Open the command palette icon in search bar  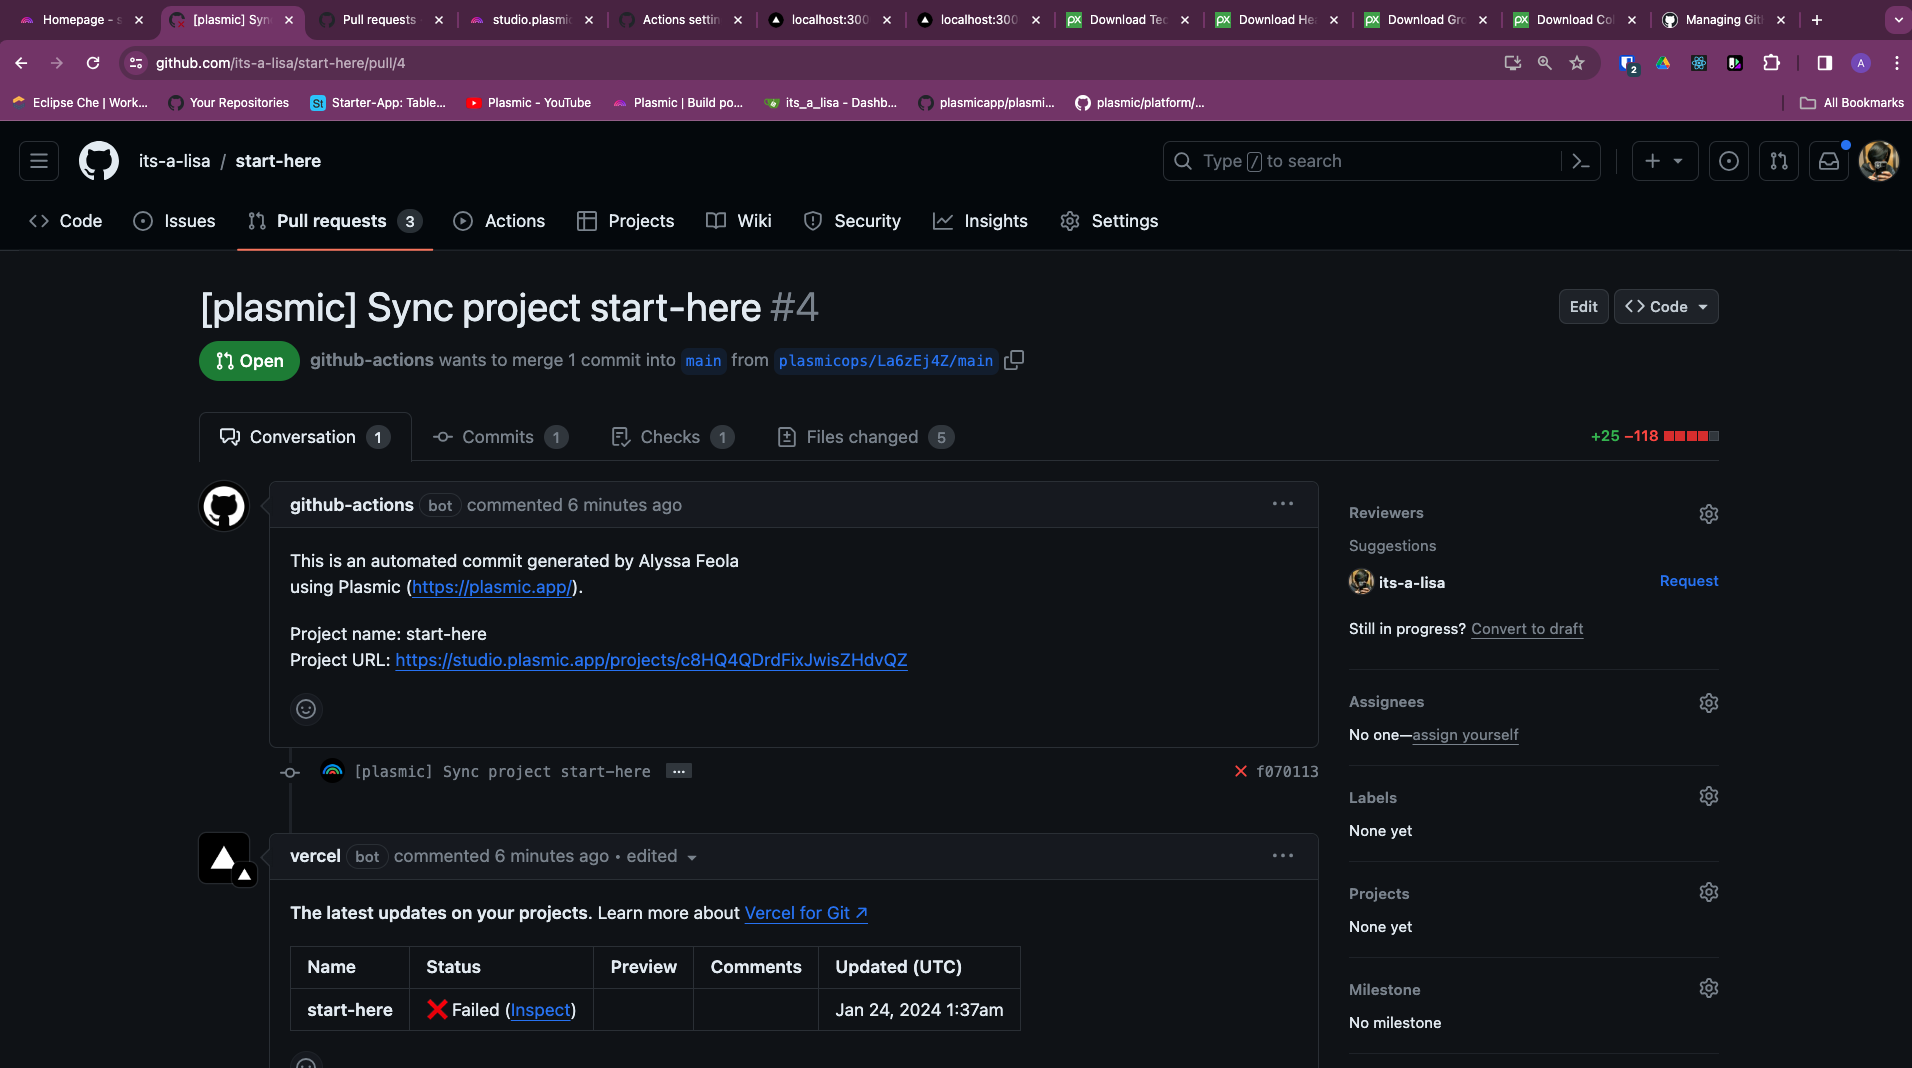(x=1580, y=161)
